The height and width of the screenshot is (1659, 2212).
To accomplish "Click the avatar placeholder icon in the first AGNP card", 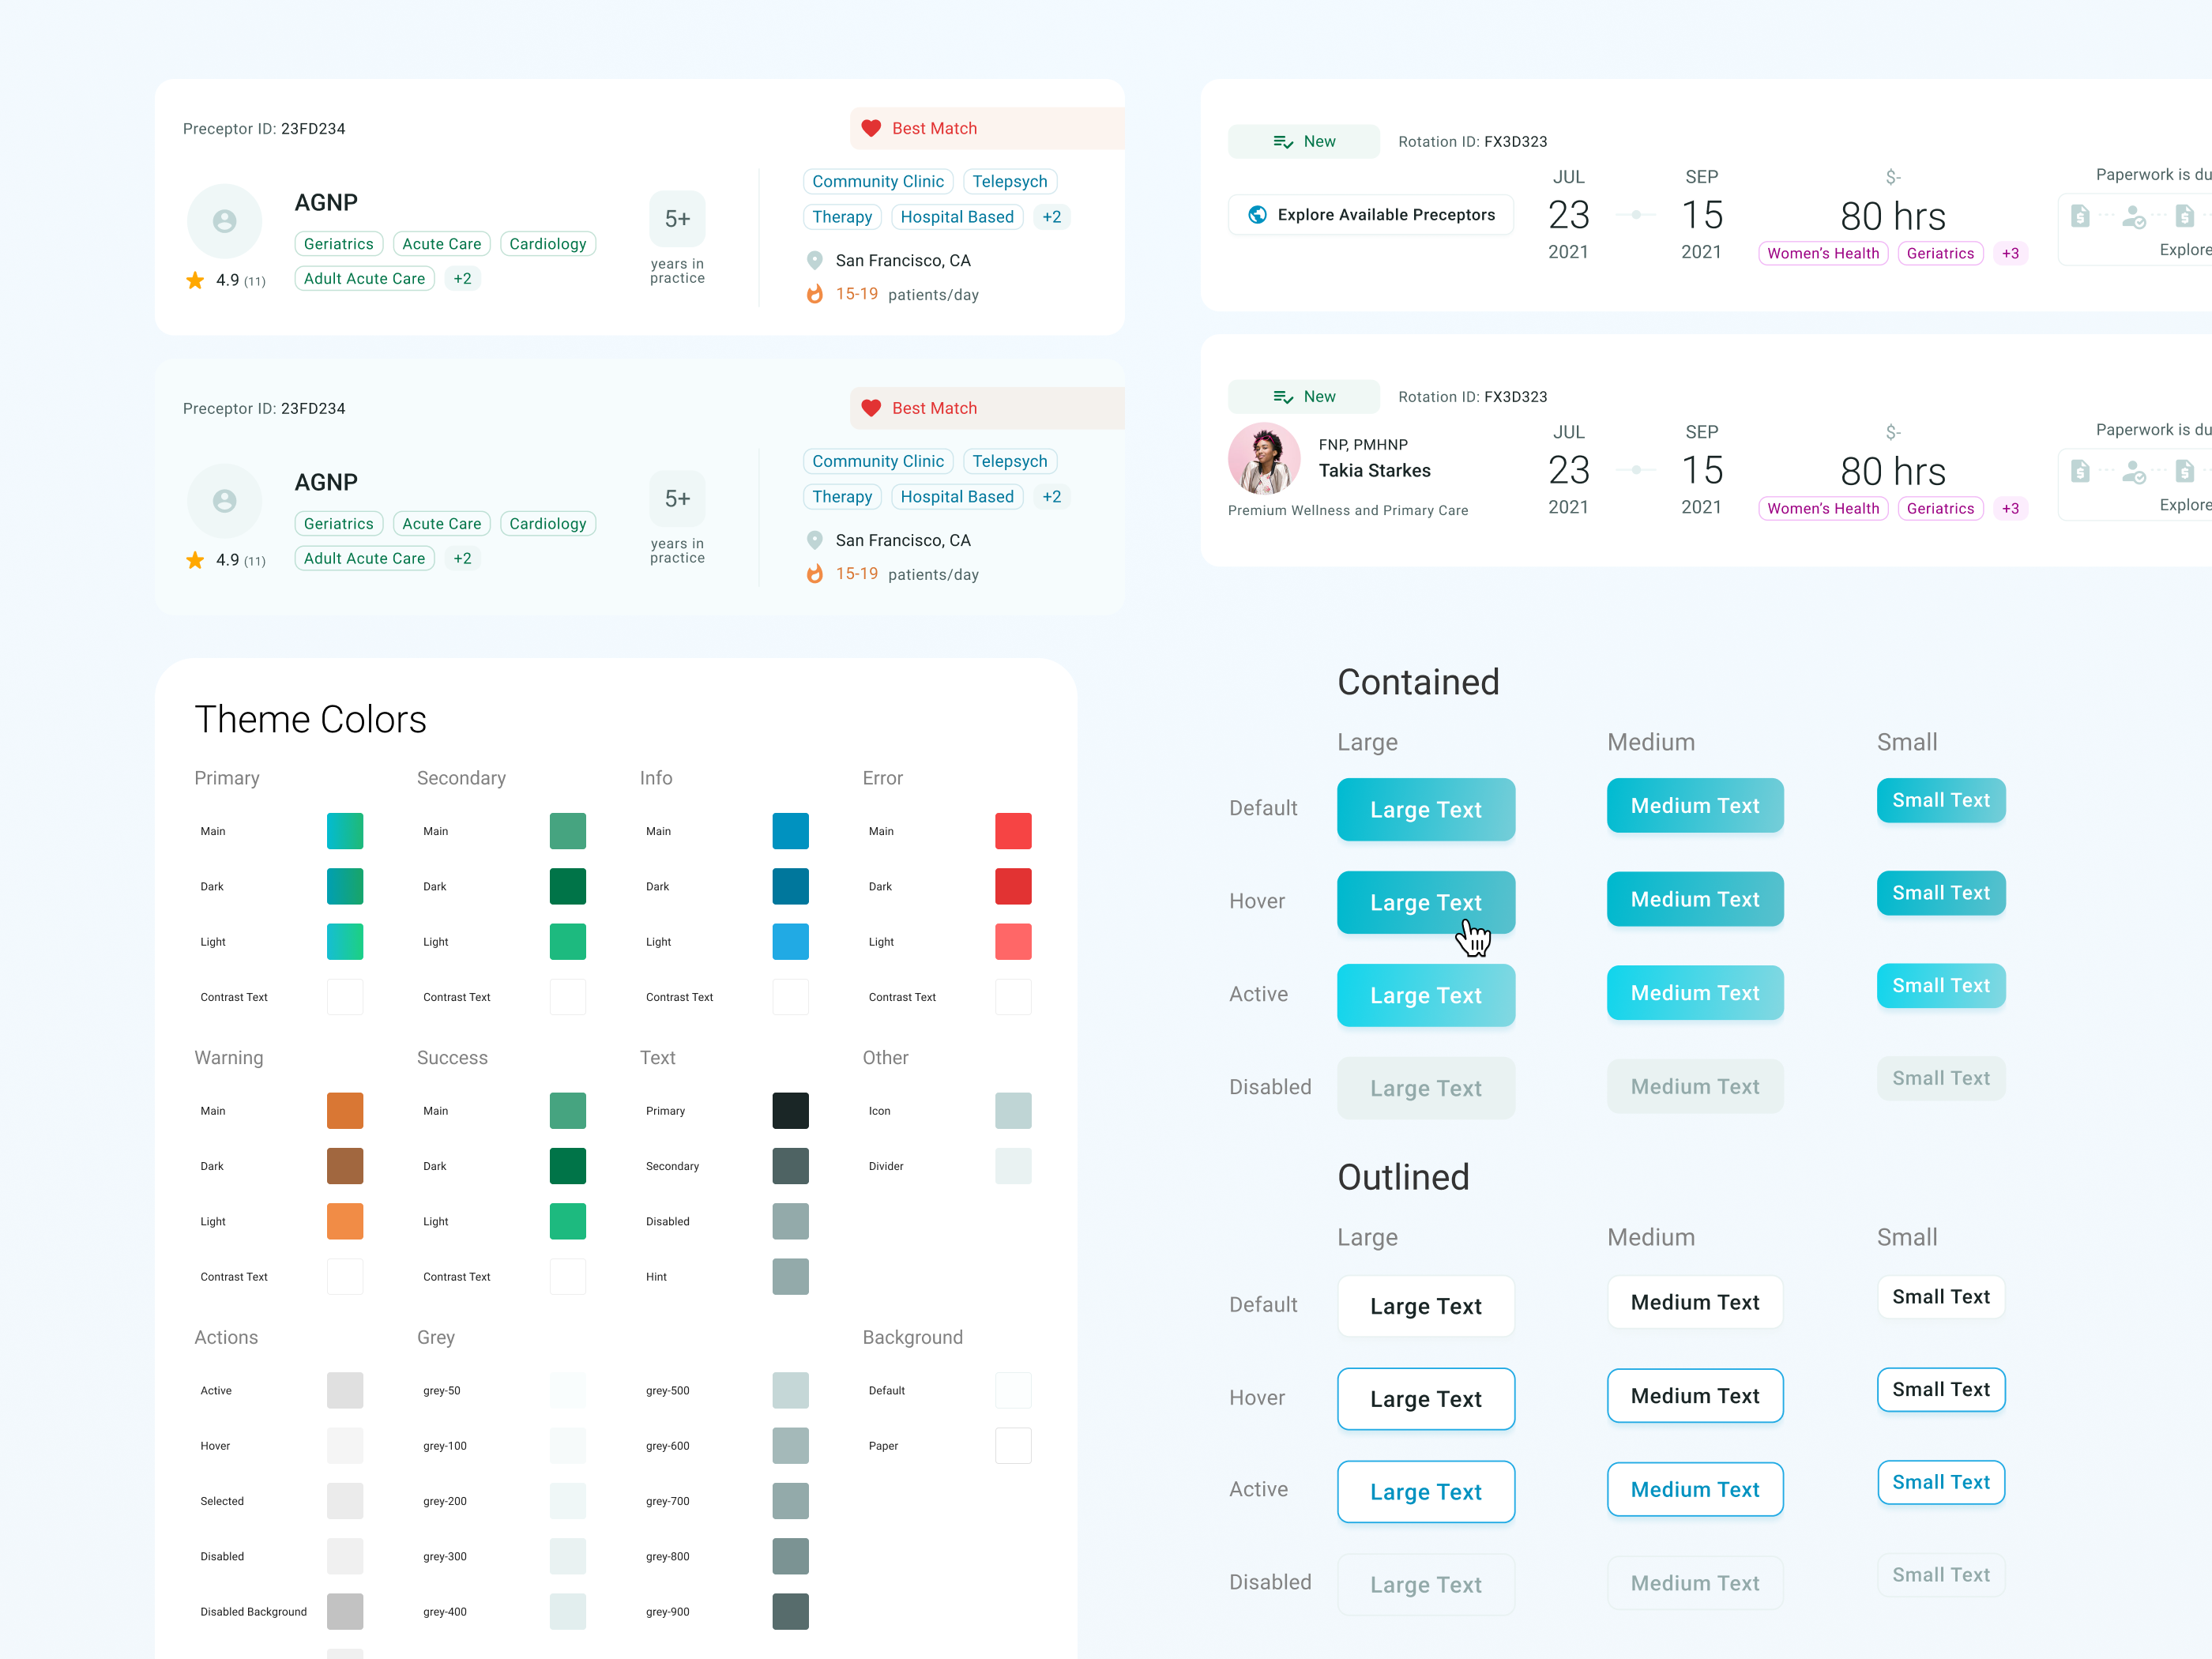I will [x=225, y=221].
